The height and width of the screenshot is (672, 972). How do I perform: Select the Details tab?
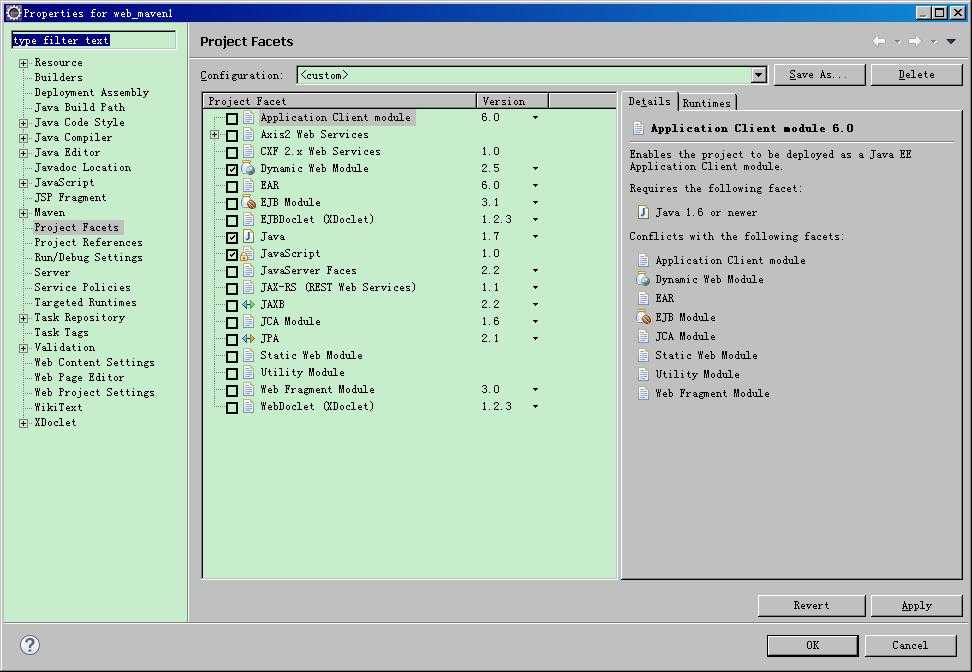(x=650, y=101)
